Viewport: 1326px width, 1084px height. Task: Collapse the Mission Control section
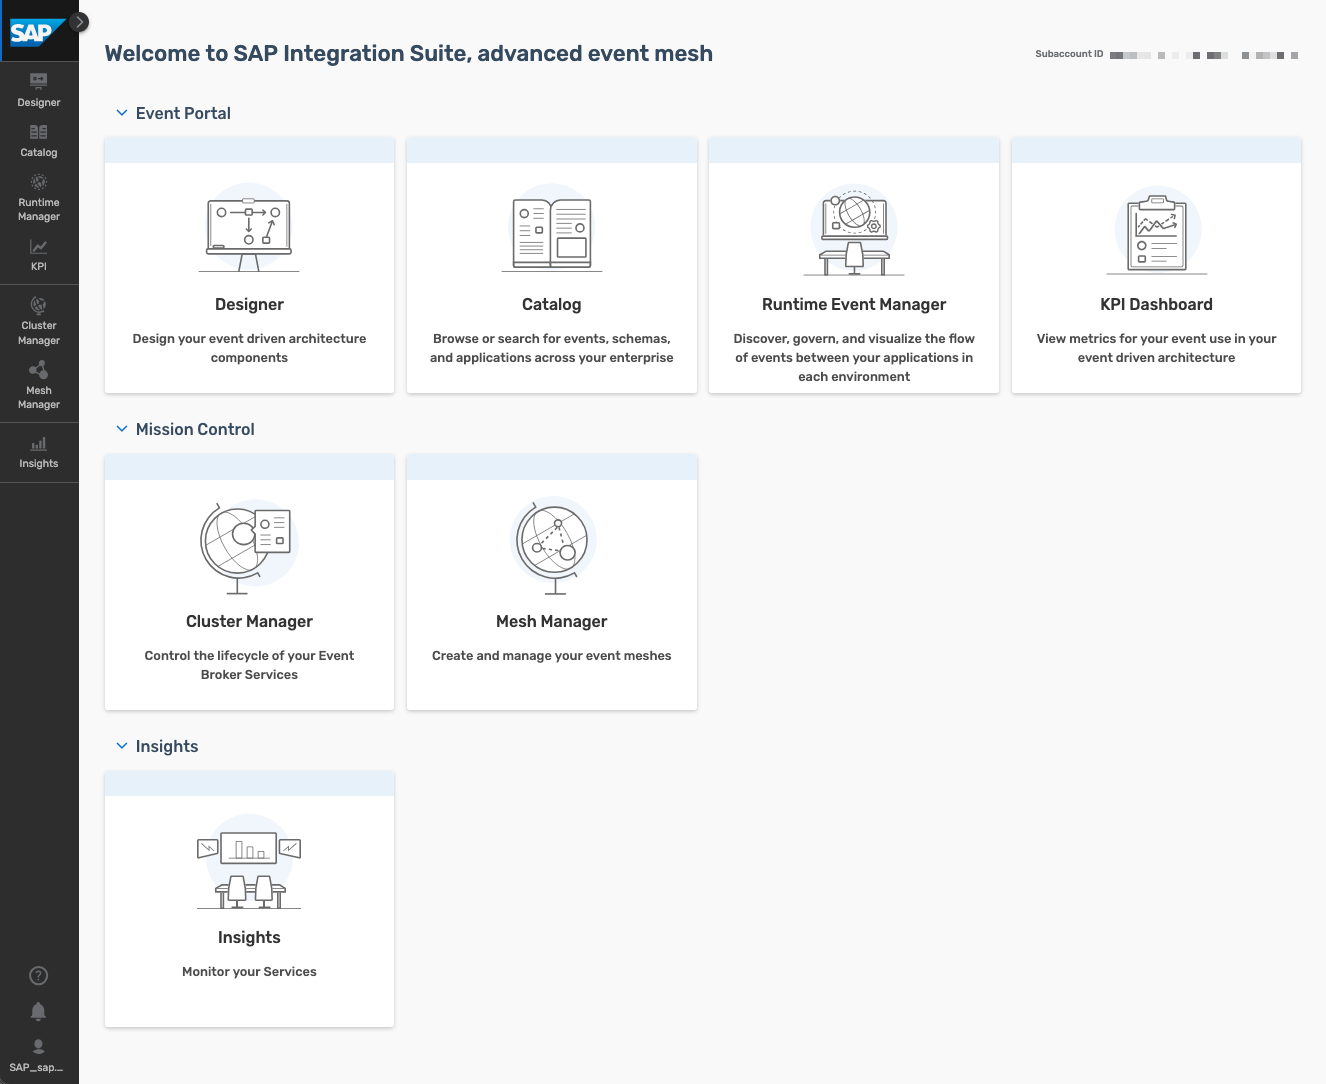tap(122, 429)
